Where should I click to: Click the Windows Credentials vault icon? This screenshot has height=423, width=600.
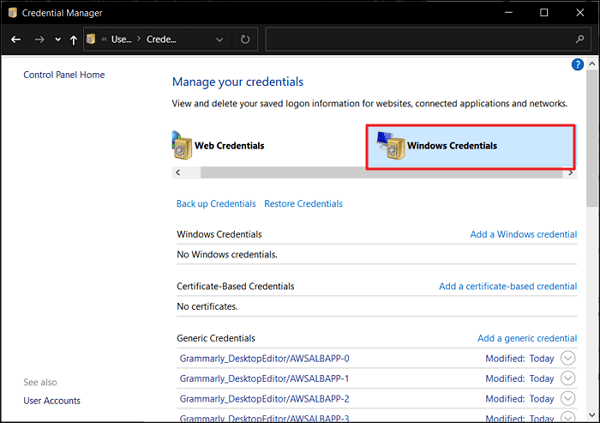click(391, 148)
